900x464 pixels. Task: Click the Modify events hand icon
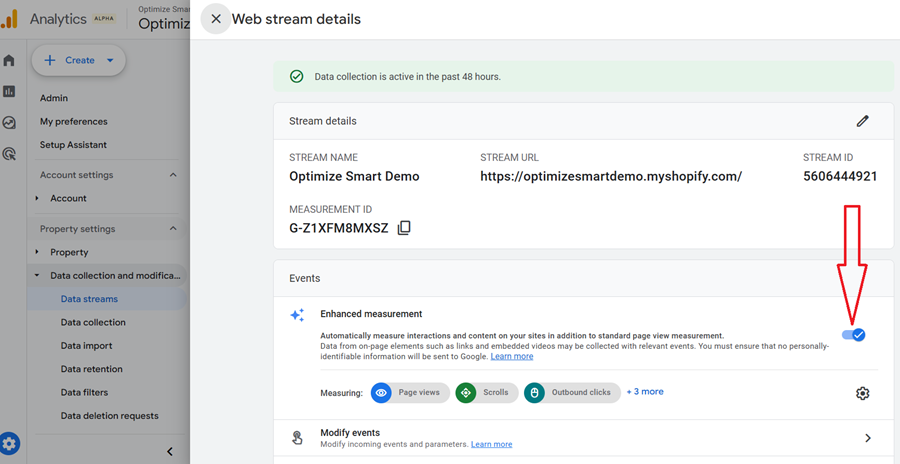pos(297,438)
